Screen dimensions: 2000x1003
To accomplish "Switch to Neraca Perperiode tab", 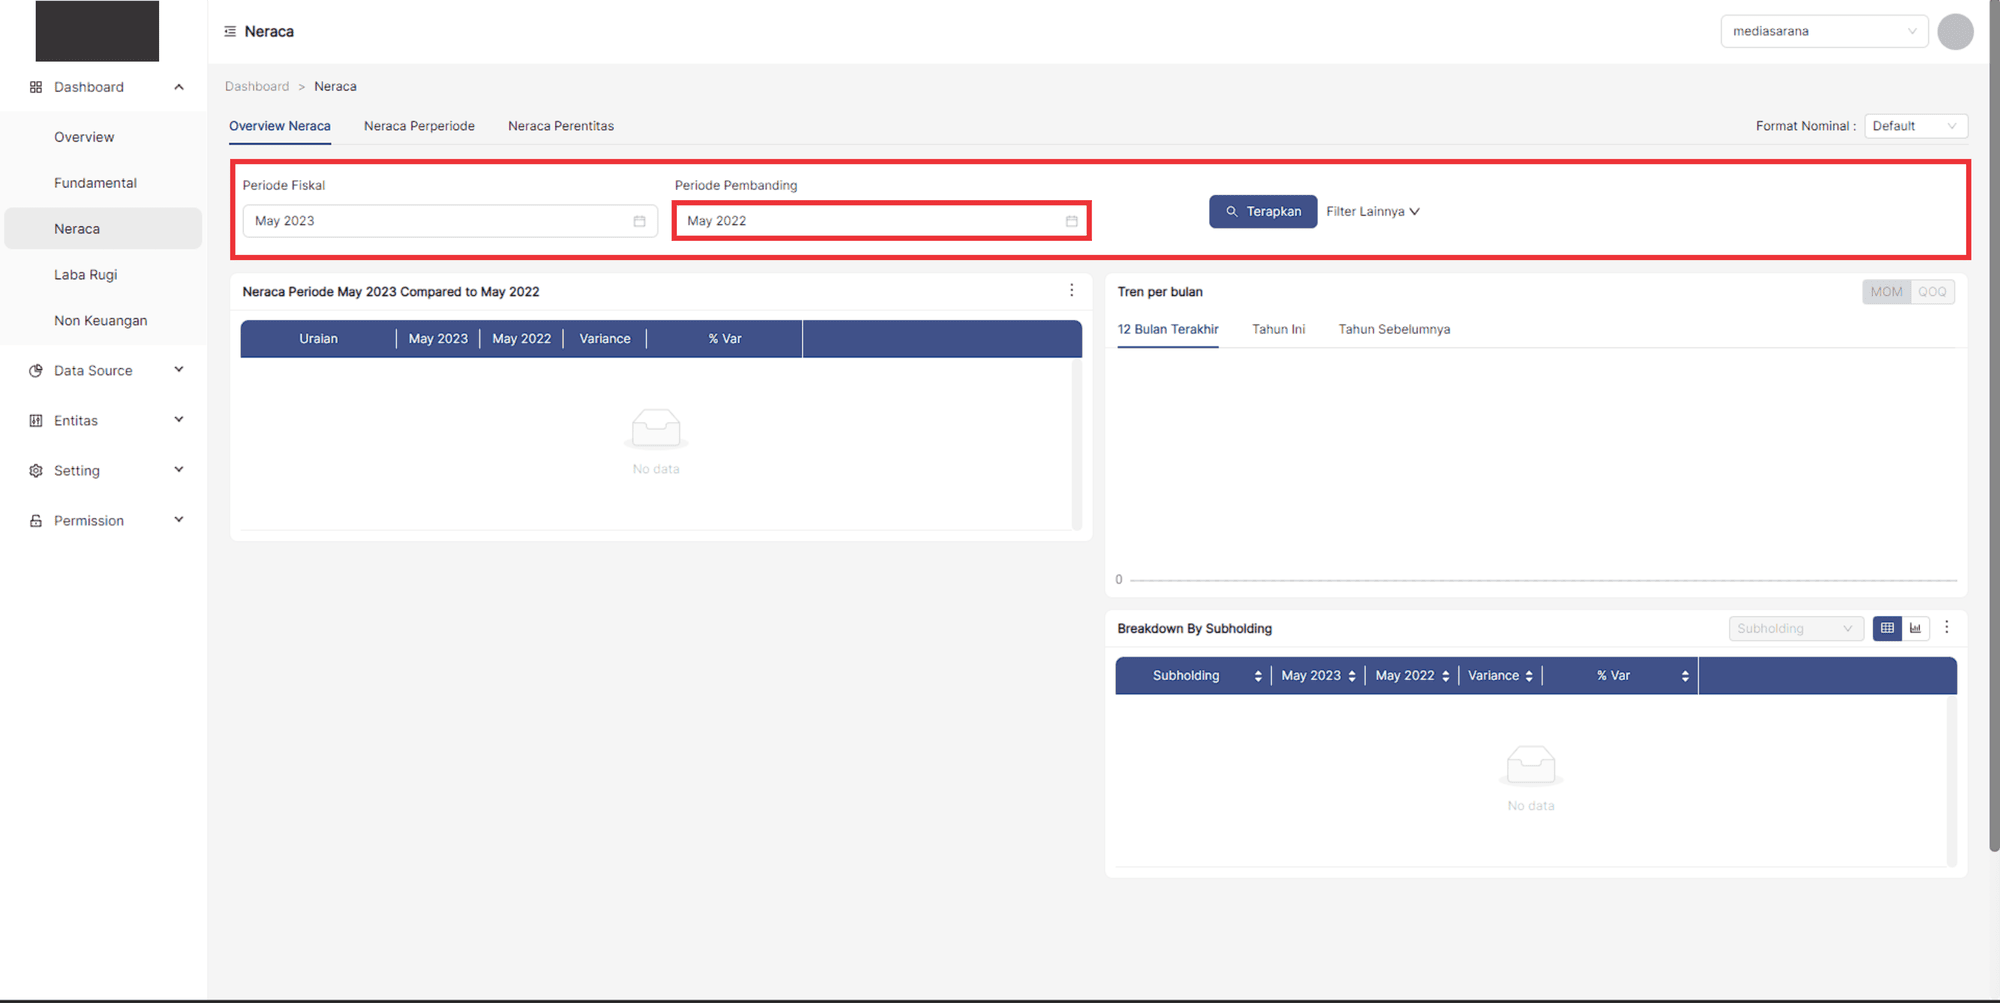I will (419, 126).
